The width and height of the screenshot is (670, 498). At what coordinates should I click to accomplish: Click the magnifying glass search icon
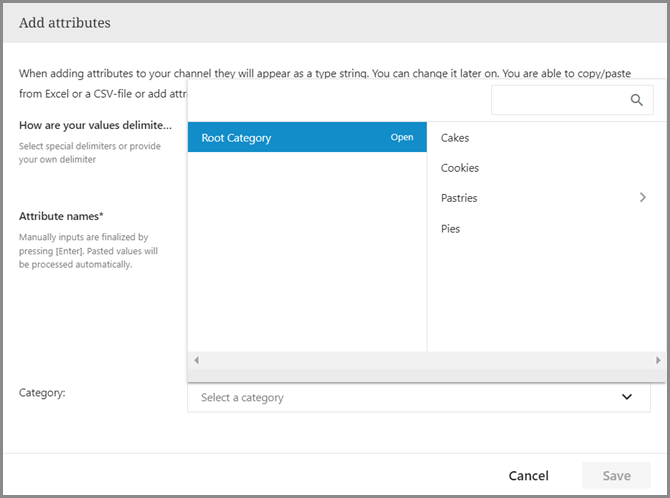(636, 100)
